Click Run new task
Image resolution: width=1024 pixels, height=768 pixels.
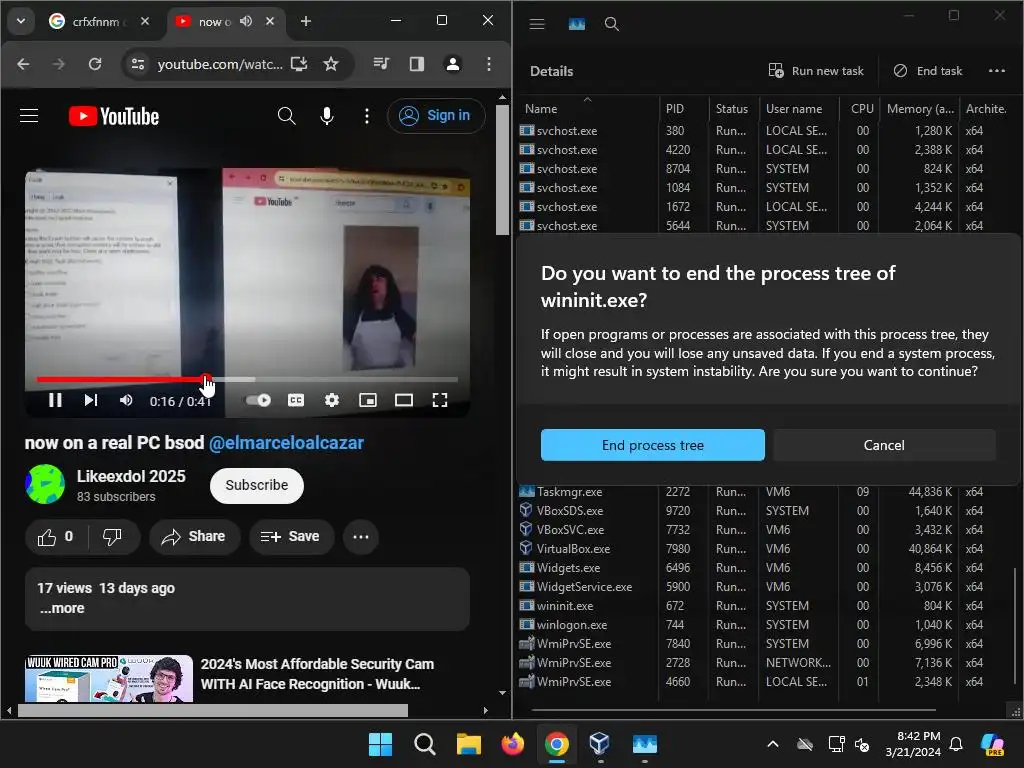[816, 71]
